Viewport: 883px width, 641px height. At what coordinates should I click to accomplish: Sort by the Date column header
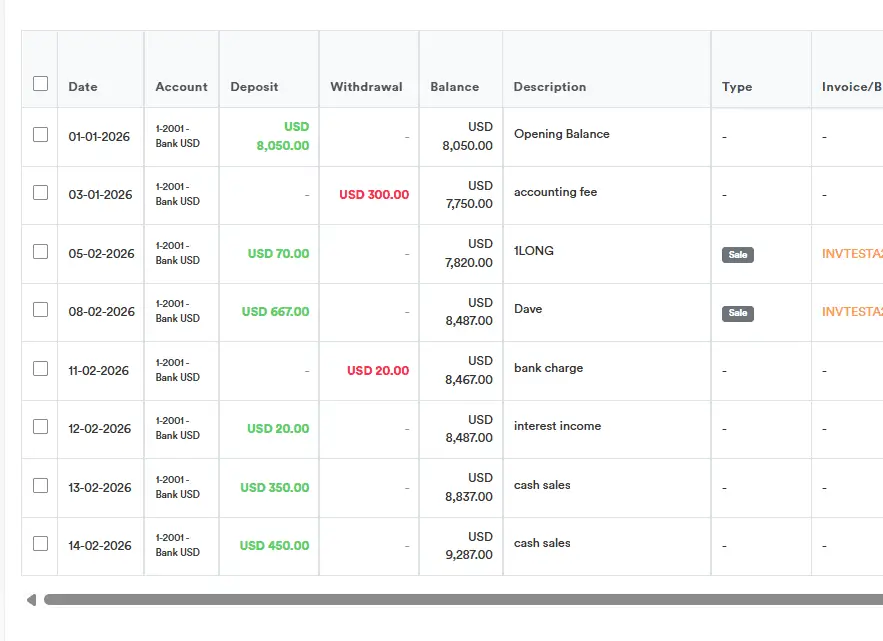[83, 87]
